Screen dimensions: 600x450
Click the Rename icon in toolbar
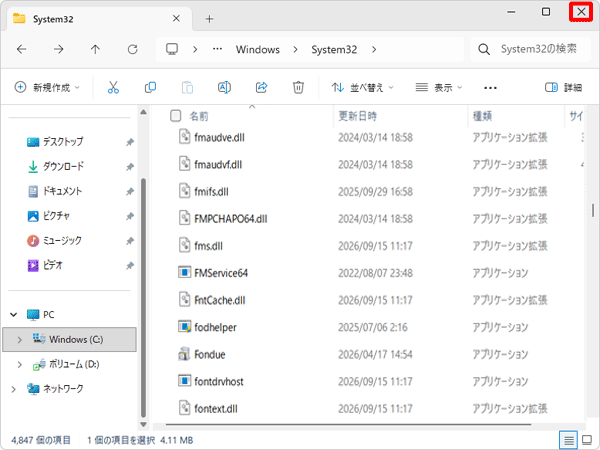click(x=224, y=88)
